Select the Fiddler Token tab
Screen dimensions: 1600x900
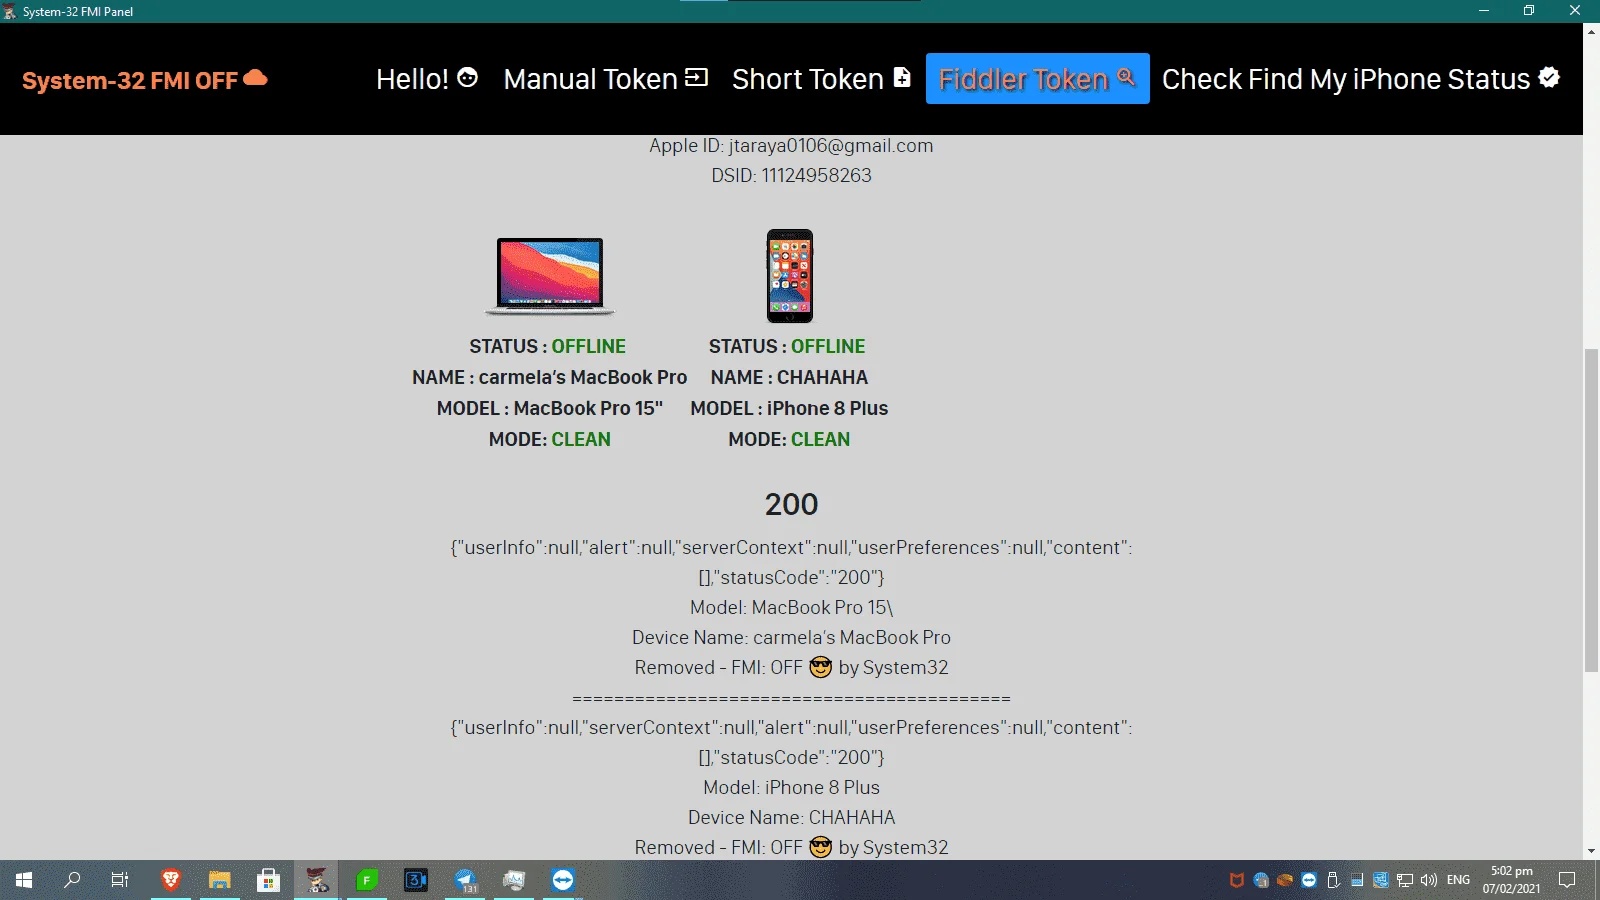[1038, 79]
